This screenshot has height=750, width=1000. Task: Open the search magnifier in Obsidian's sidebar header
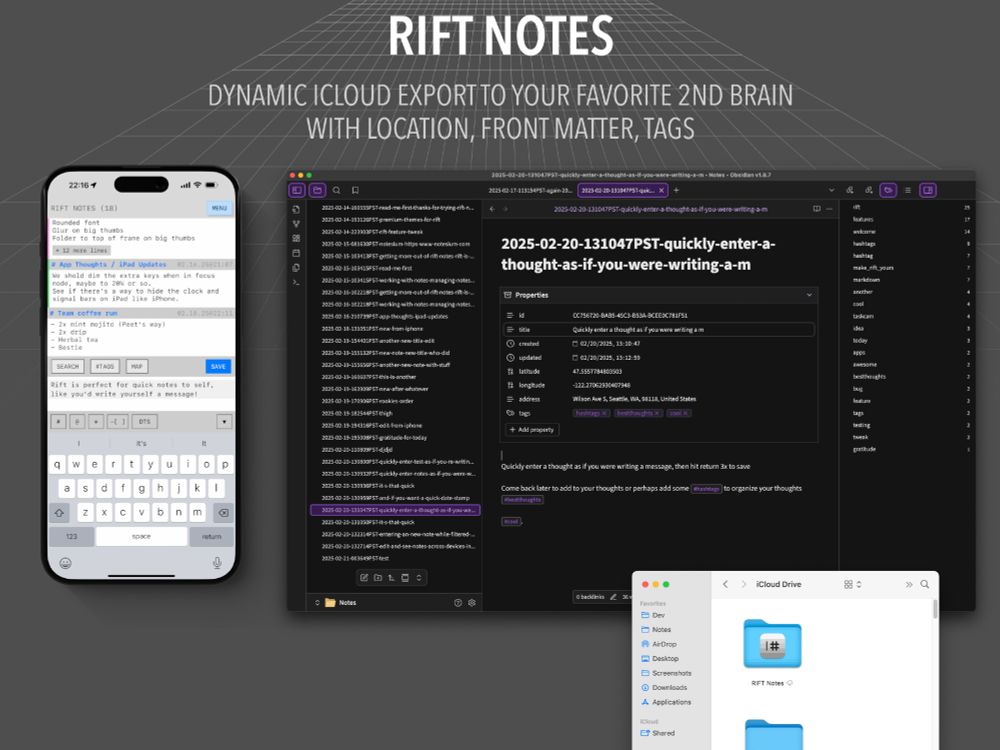tap(336, 190)
